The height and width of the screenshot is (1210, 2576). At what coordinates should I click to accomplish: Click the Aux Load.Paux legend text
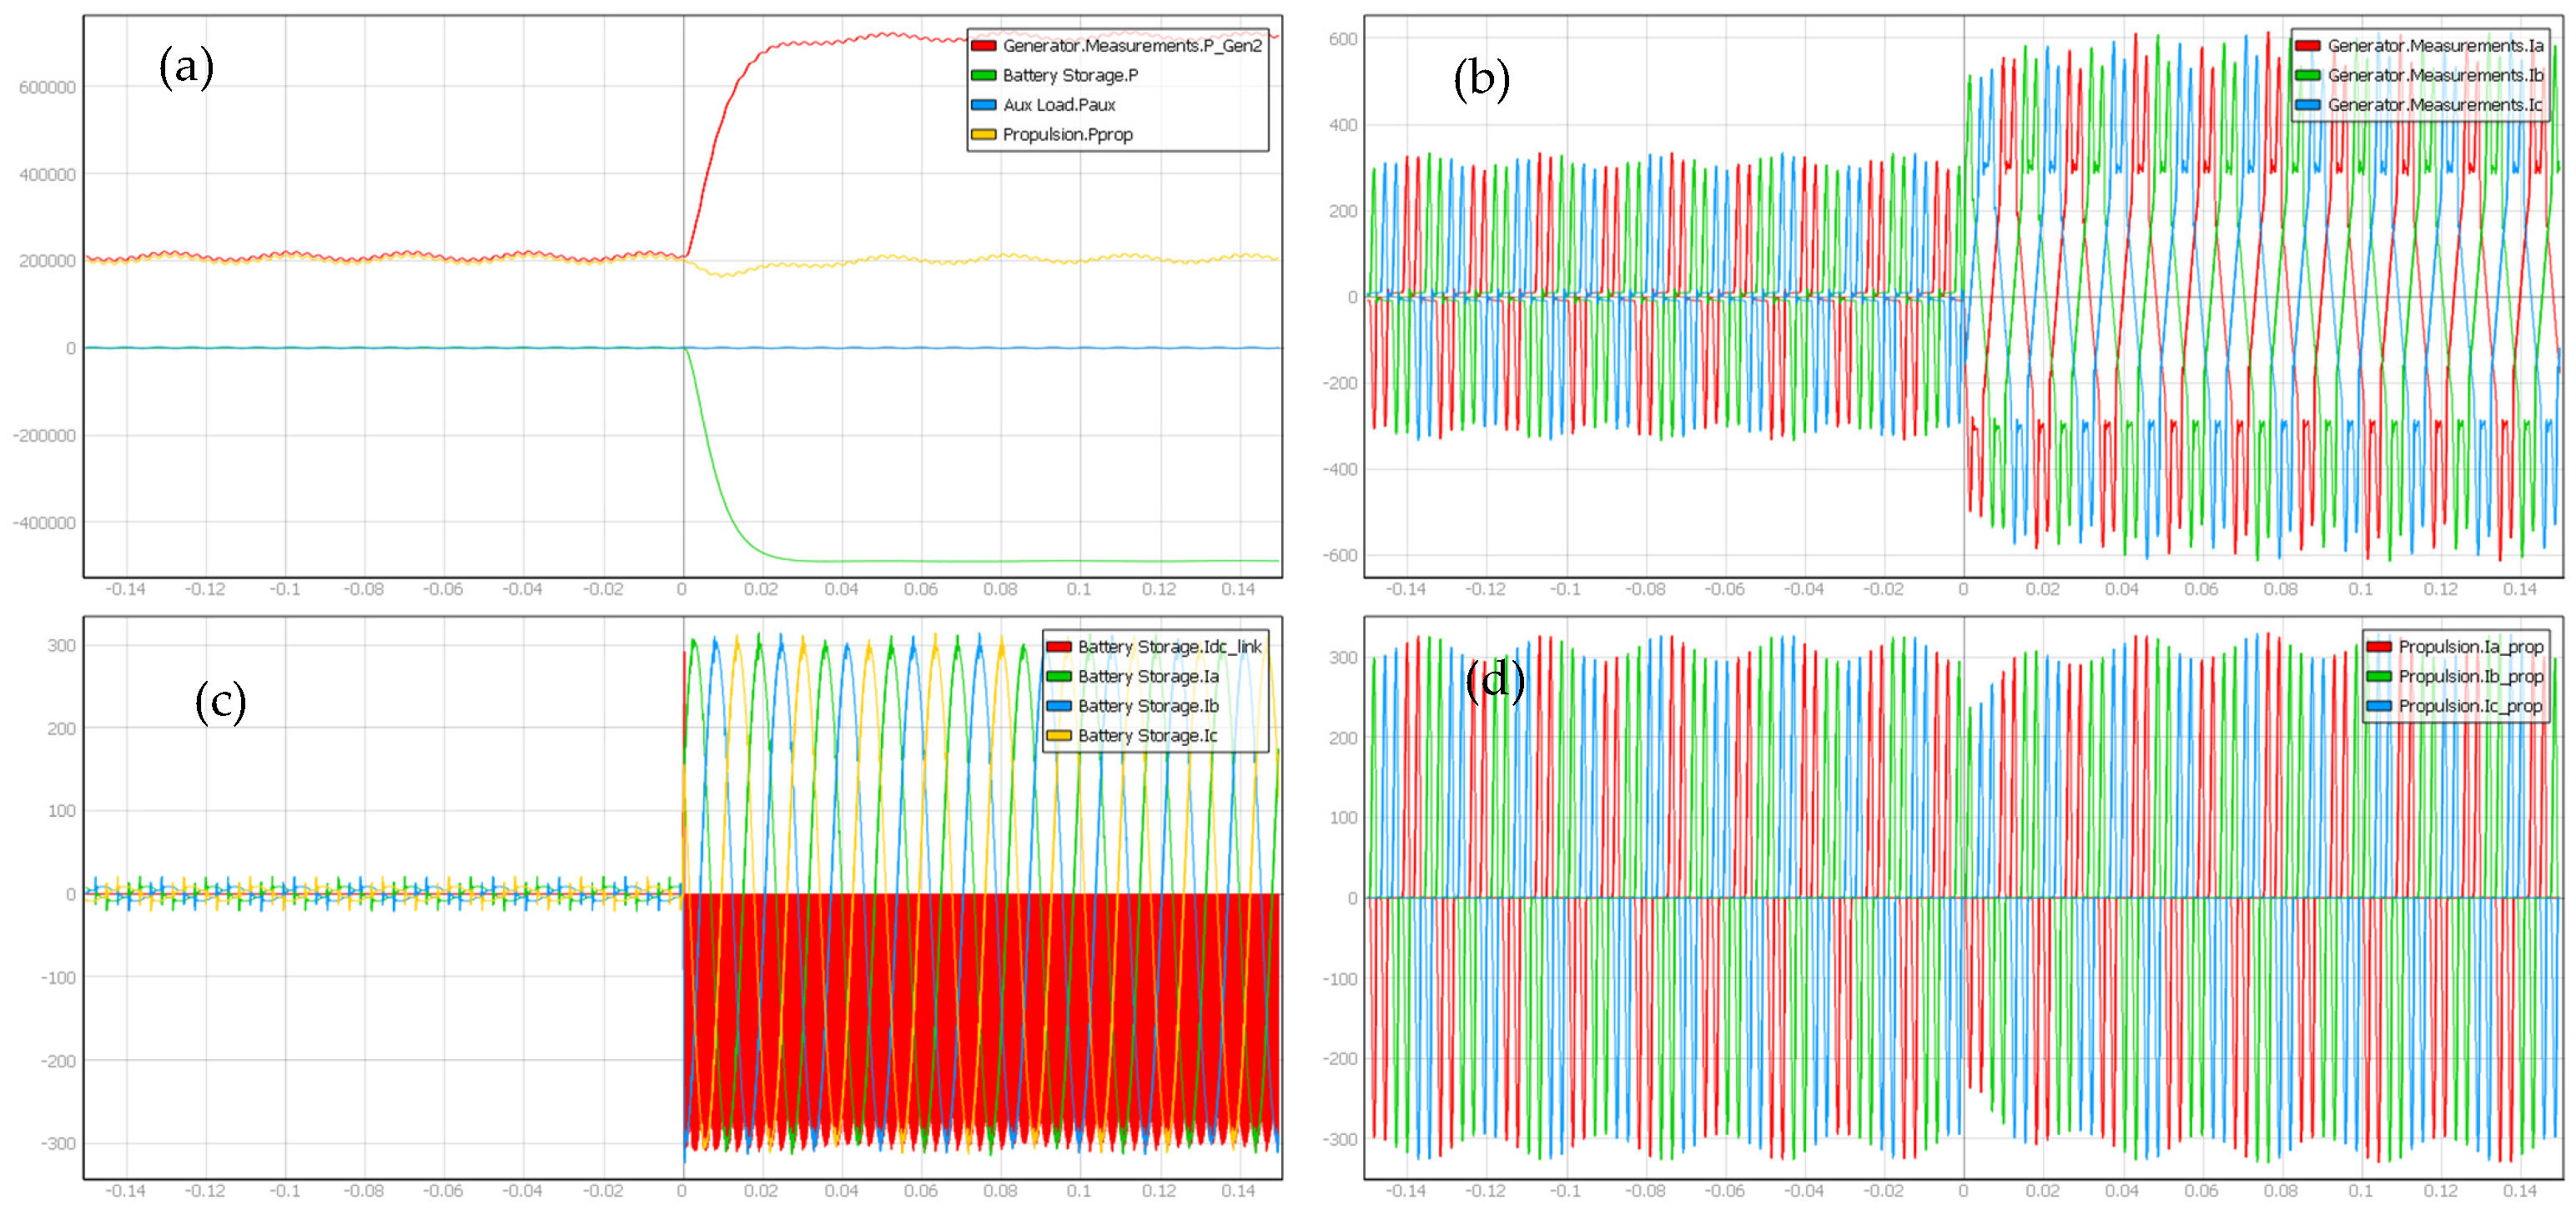(1059, 105)
